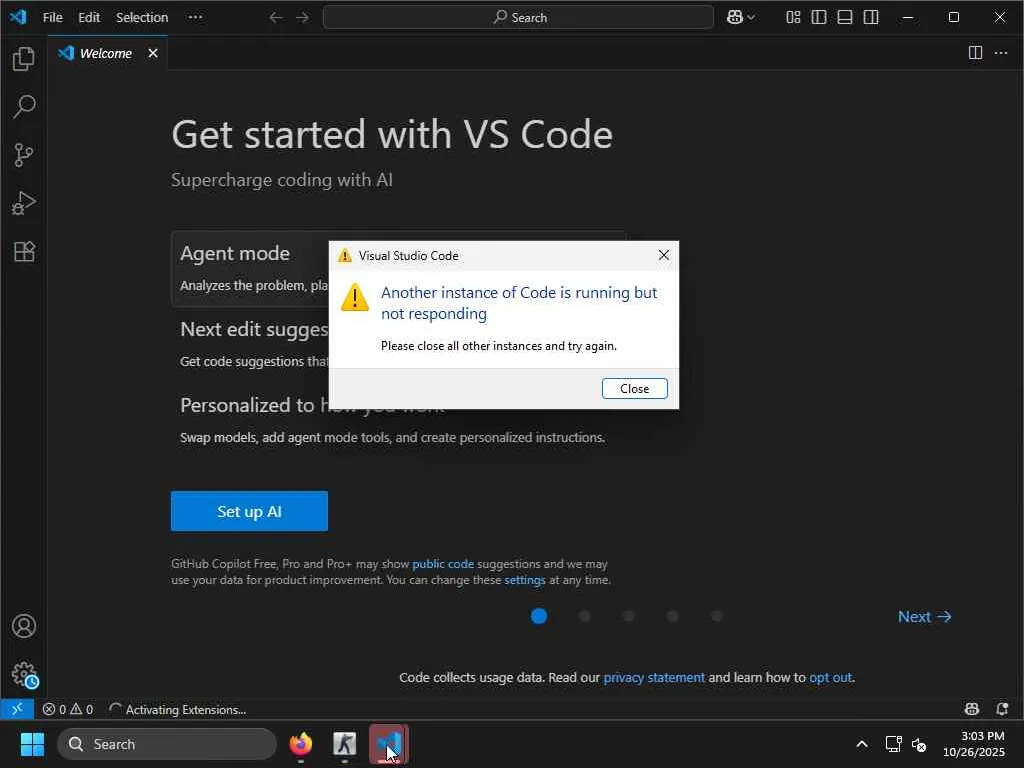Select the second walkthrough page dot
1024x768 pixels.
pos(584,616)
